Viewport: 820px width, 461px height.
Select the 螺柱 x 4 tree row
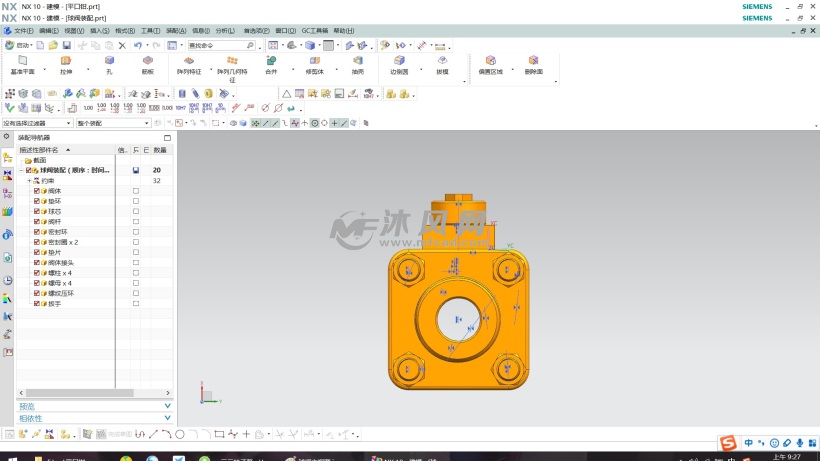tap(60, 273)
